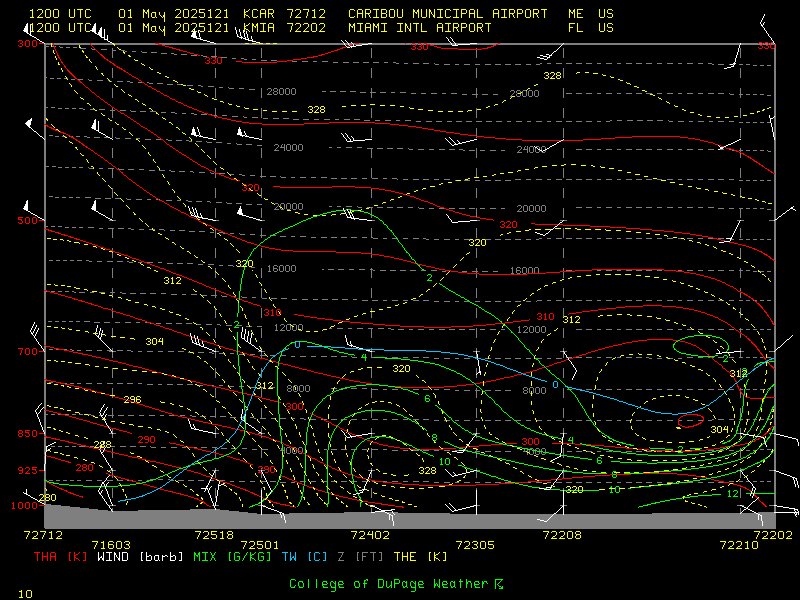Screen dimensions: 800x600
Task: Click the number 10 at bottom left corner
Action: [x=25, y=594]
